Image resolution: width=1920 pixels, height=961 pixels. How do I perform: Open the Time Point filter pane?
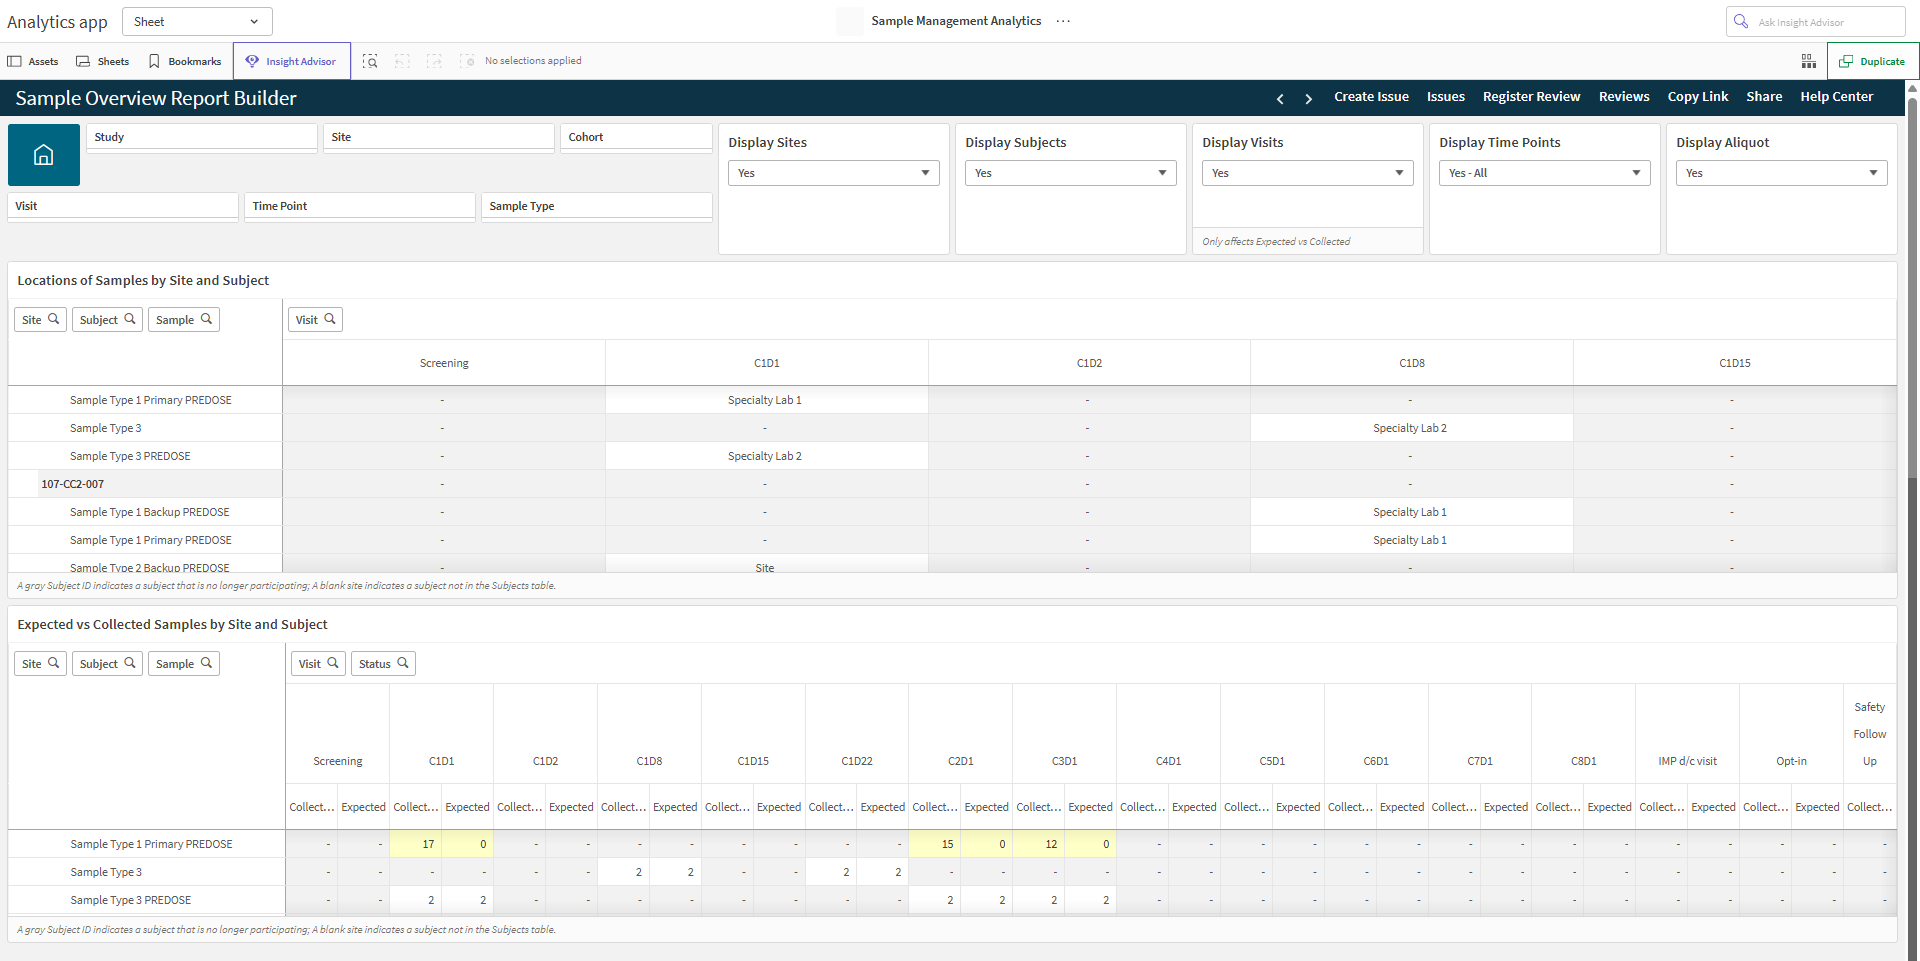pos(360,206)
